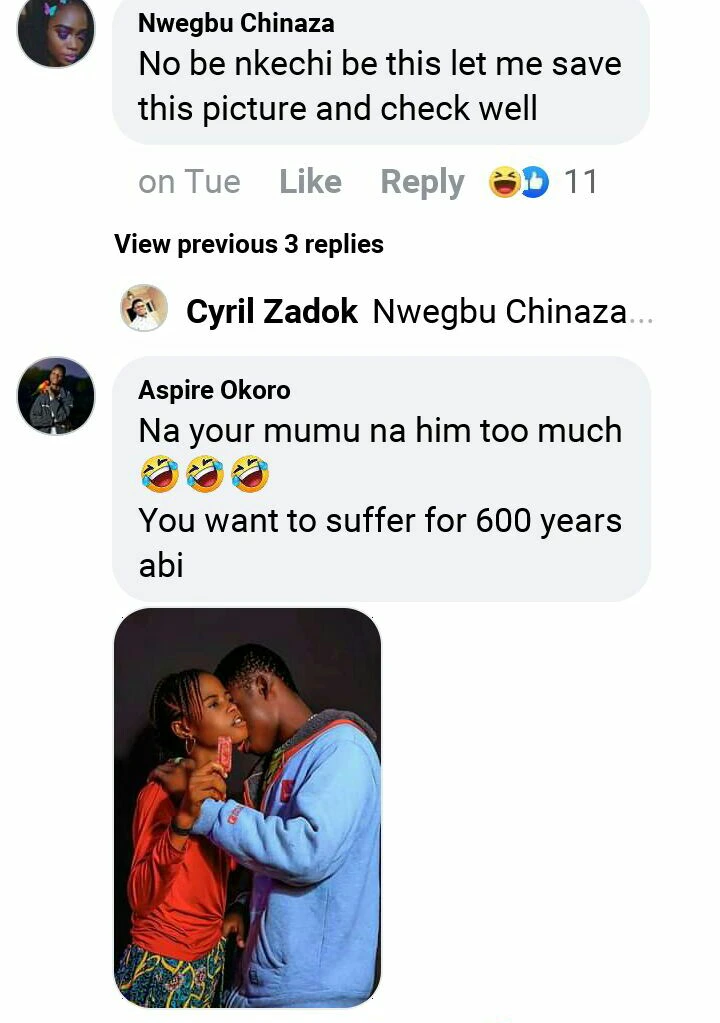Click the middle laughing emoji in Aspire's comment
The image size is (720, 1023).
pos(205,475)
